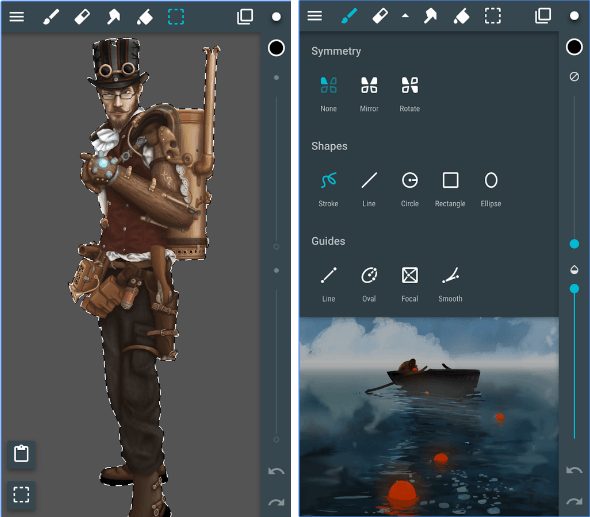Select the fill bucket tool in left toolbar

coord(144,17)
